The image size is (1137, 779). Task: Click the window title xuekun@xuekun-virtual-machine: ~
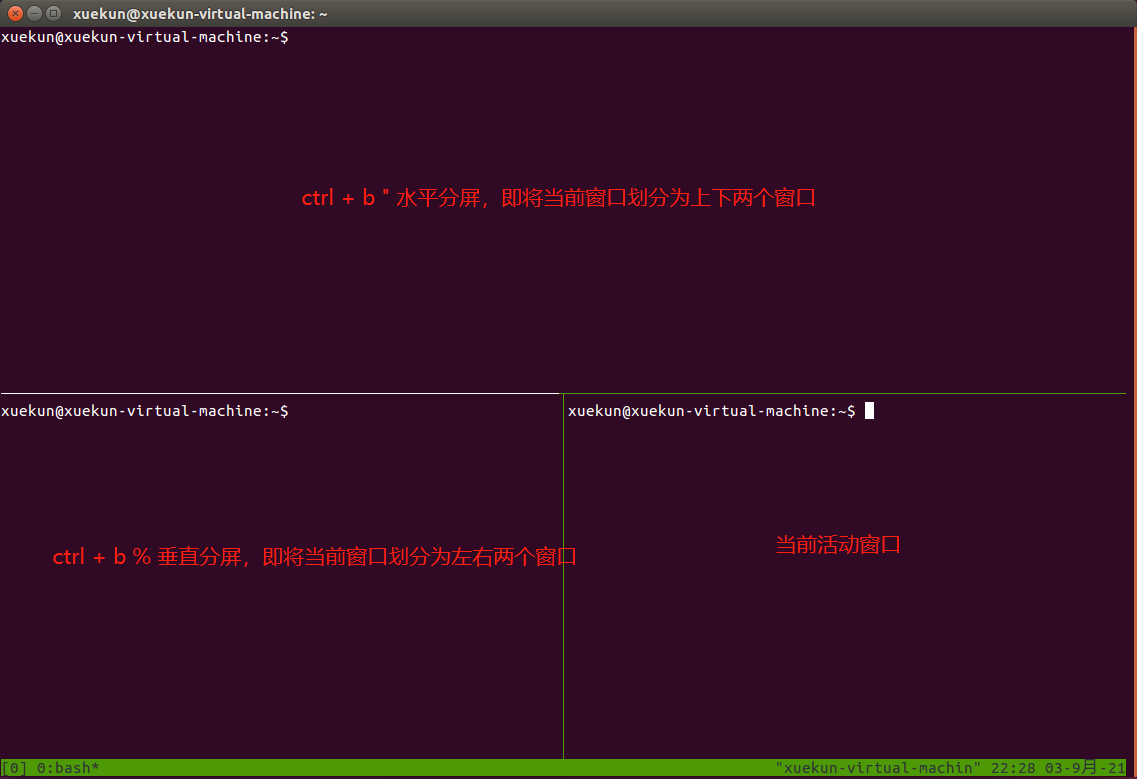point(200,14)
